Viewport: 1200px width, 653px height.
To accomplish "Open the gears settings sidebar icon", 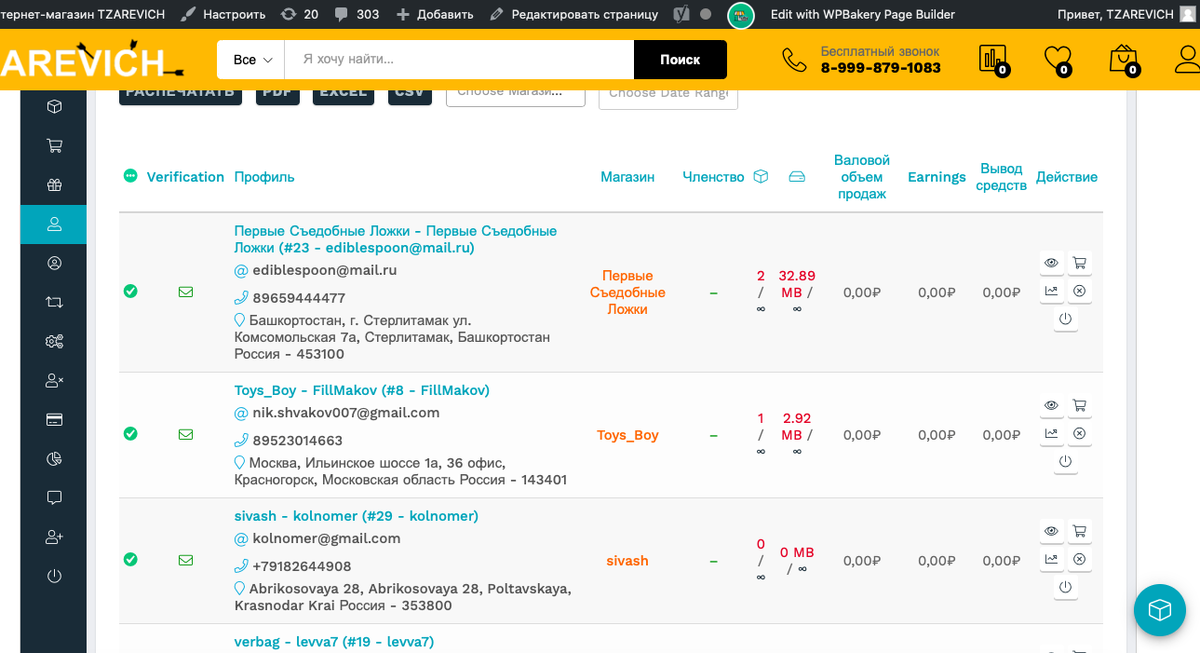I will 54,341.
